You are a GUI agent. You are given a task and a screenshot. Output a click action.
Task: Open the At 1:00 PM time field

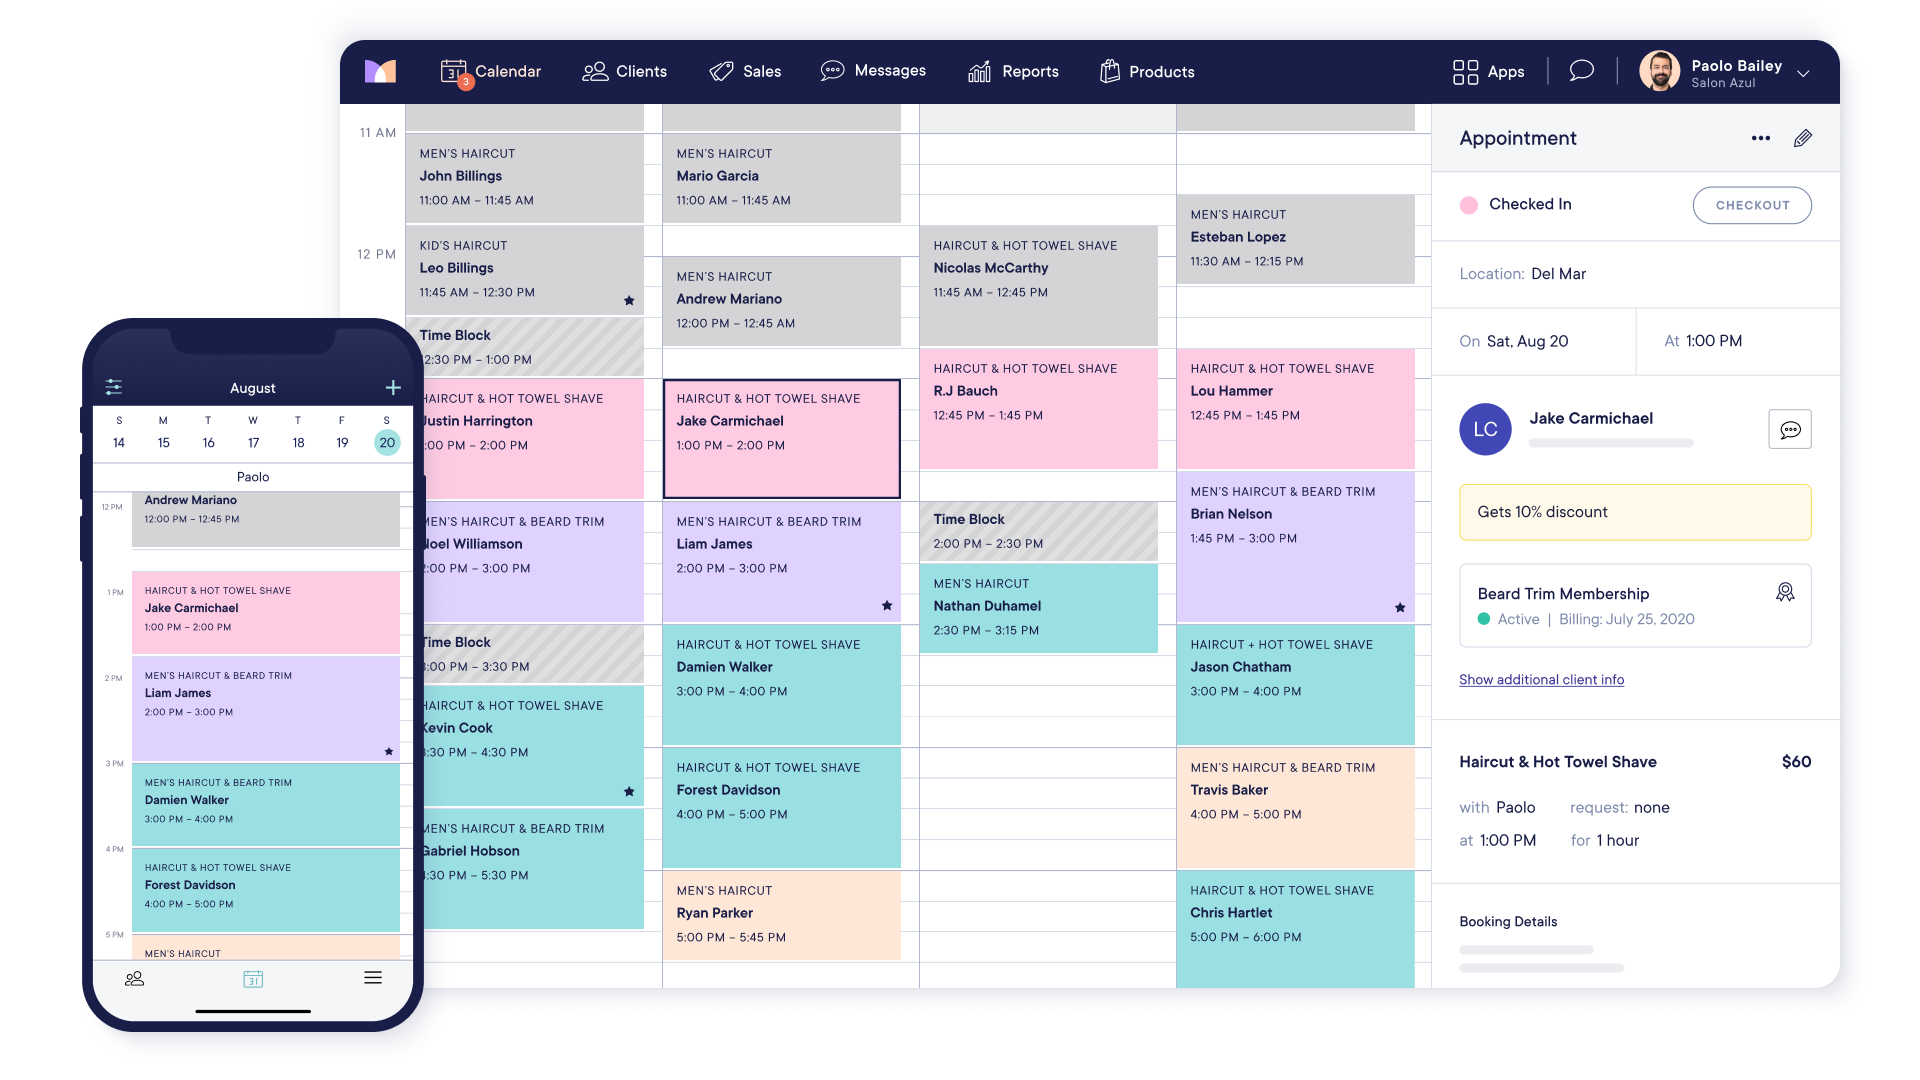[1712, 341]
